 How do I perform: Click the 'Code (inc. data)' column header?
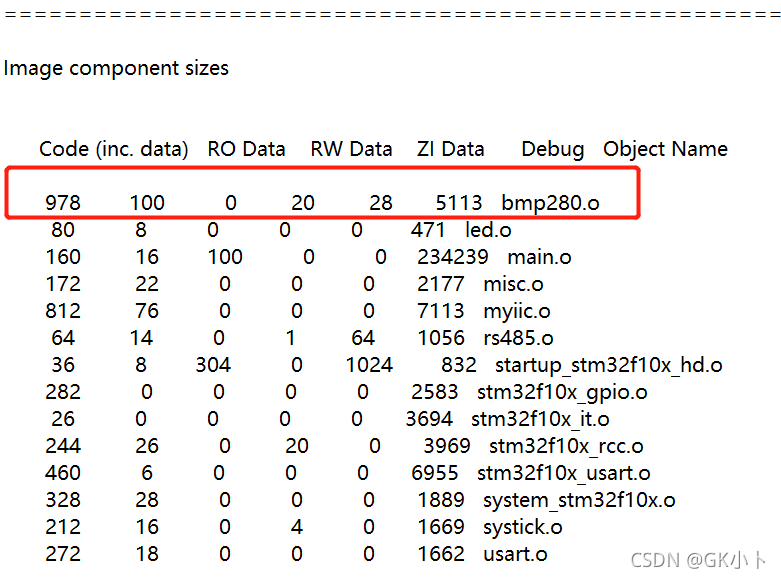point(114,149)
